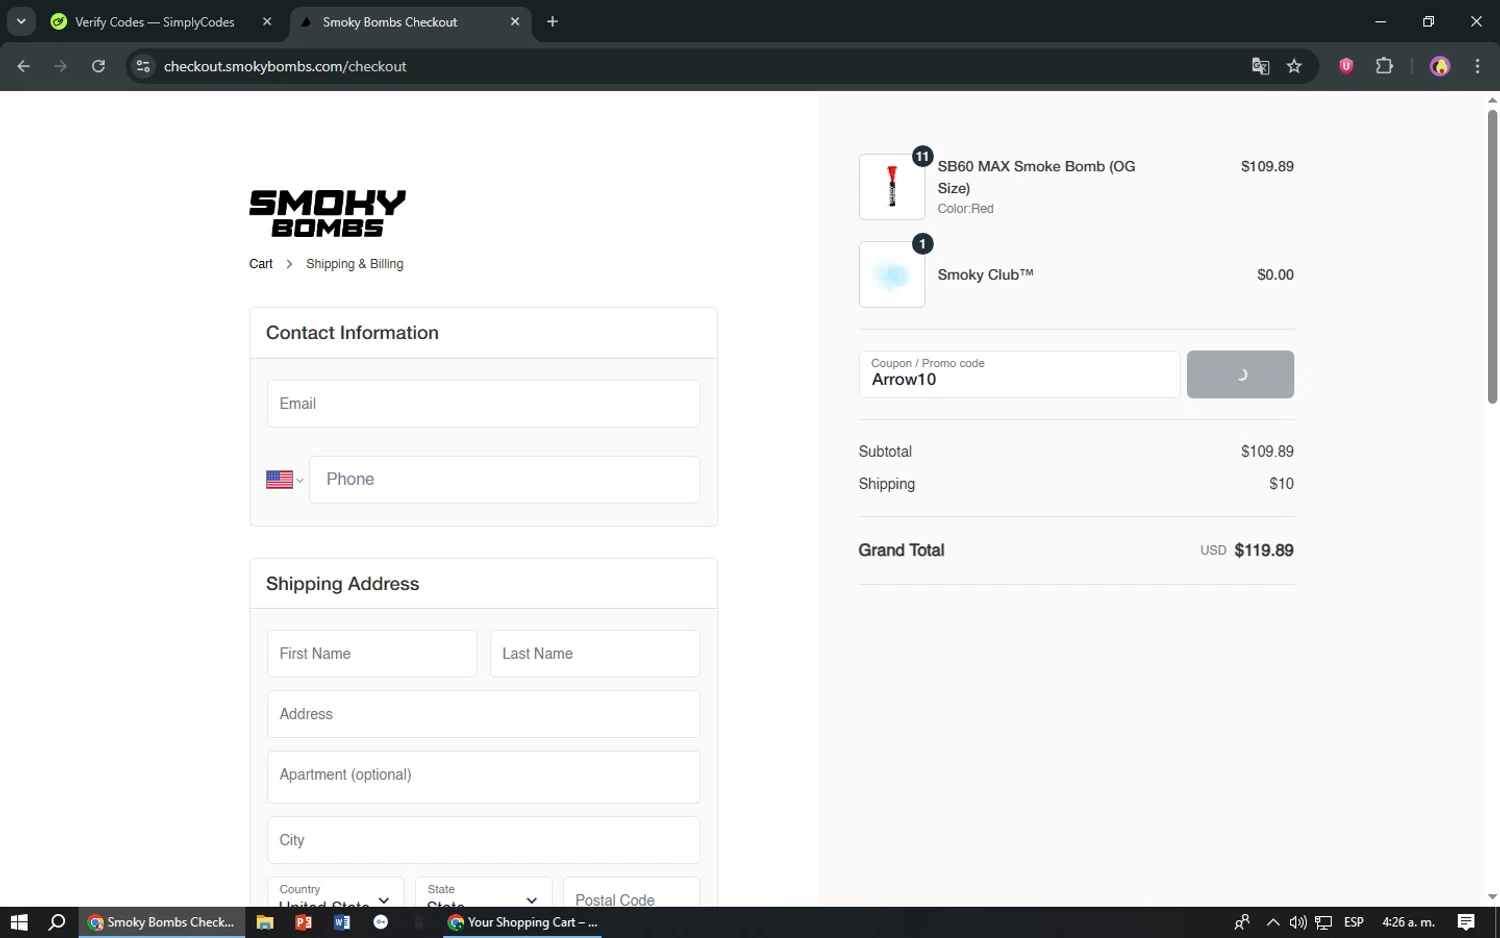Open the round white taskbar app
The width and height of the screenshot is (1500, 938).
coord(381,922)
